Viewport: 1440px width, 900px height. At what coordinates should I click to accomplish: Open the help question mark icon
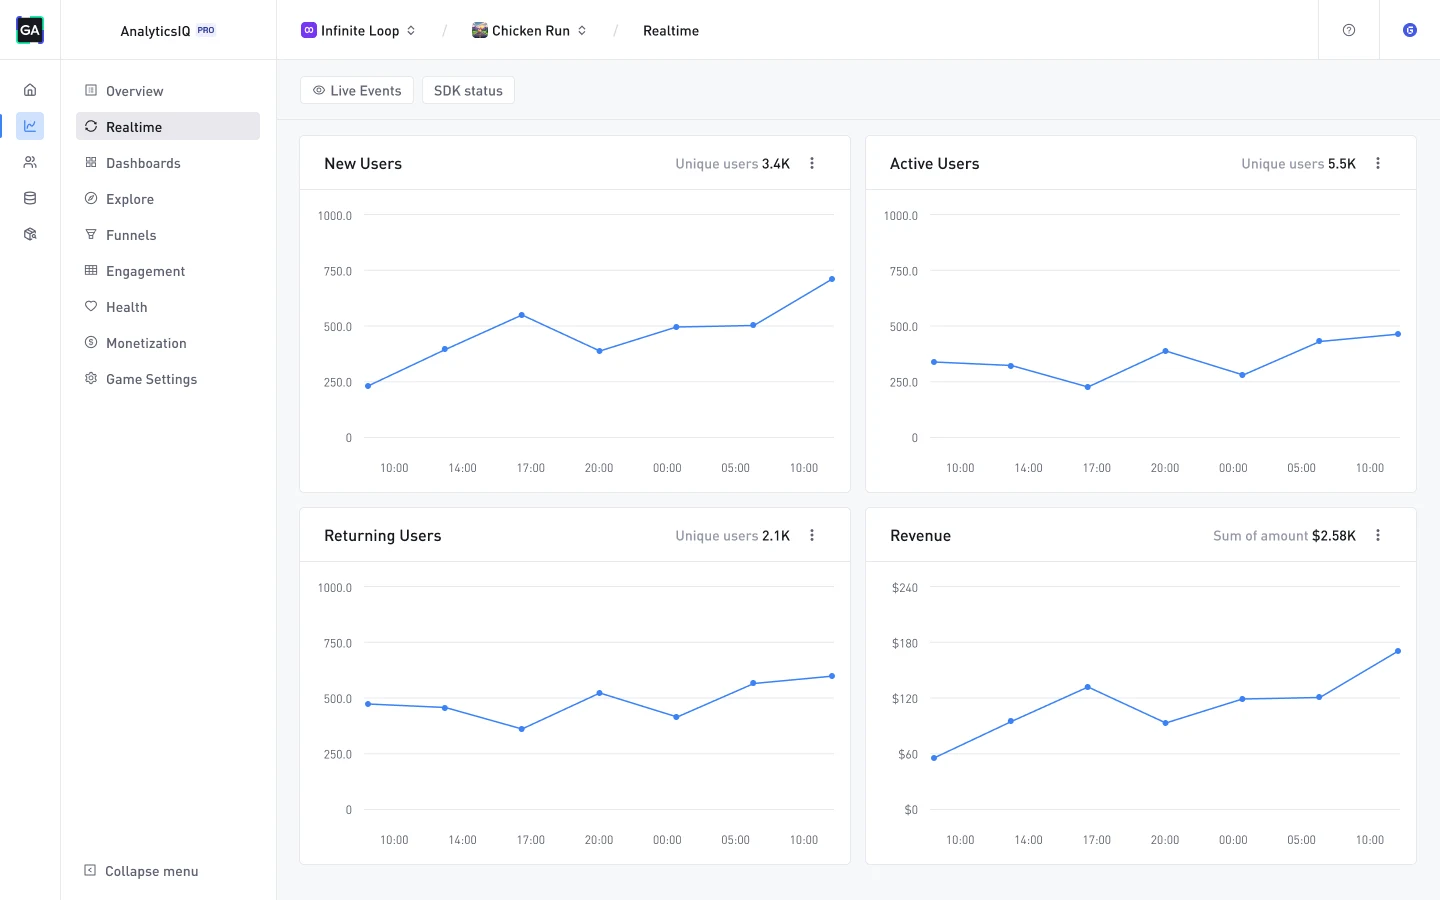point(1349,30)
